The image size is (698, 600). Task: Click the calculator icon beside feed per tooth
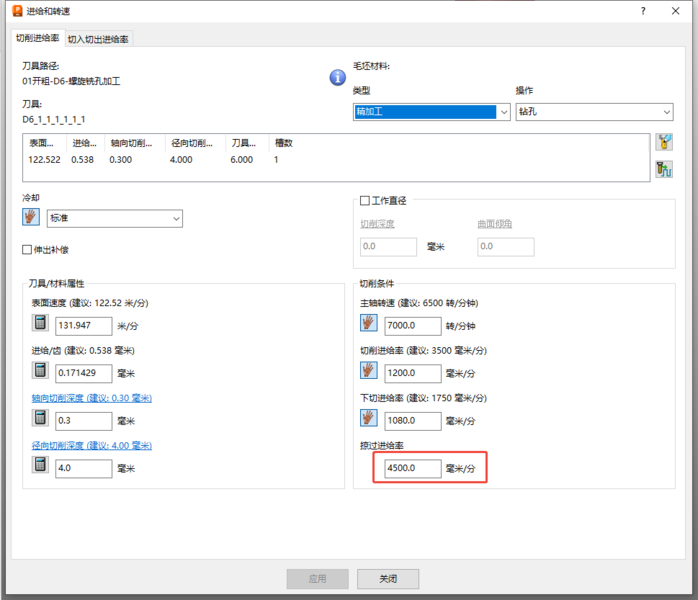pos(41,372)
